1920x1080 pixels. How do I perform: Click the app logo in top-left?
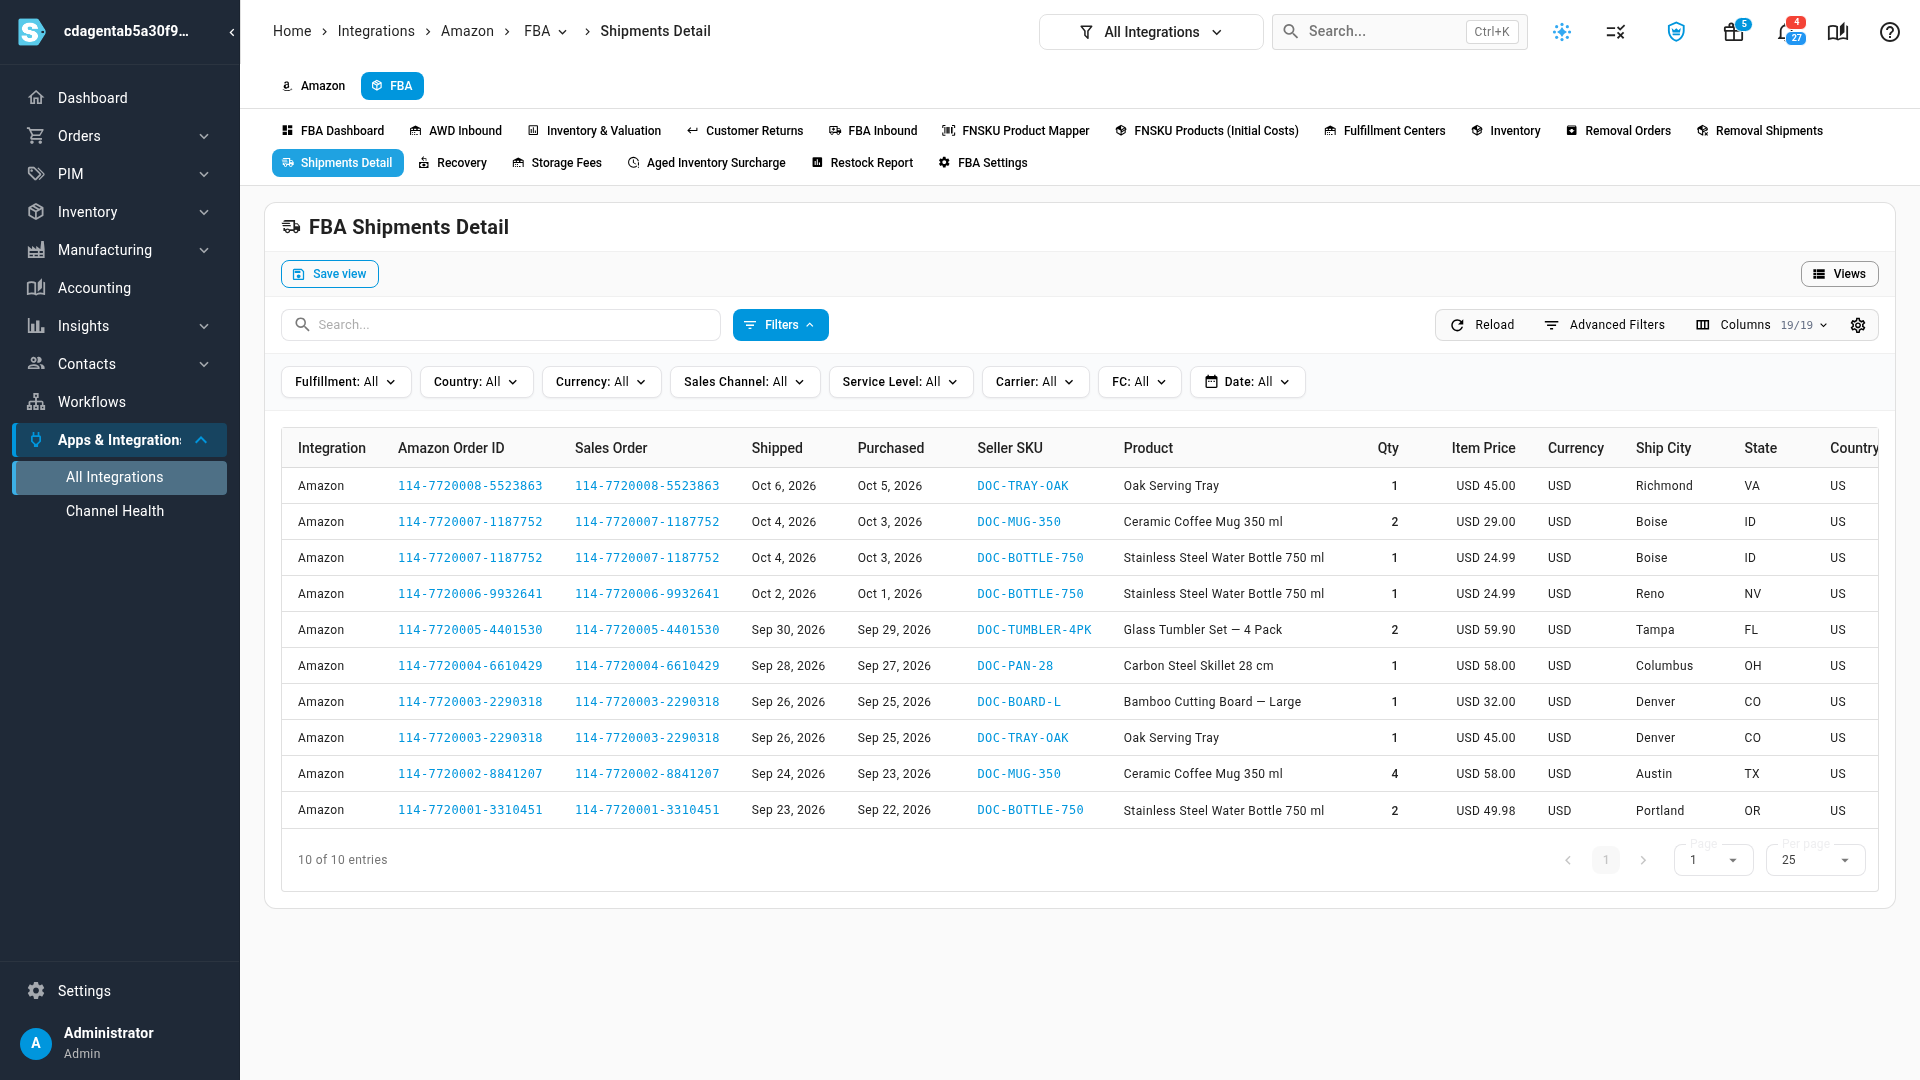point(32,32)
